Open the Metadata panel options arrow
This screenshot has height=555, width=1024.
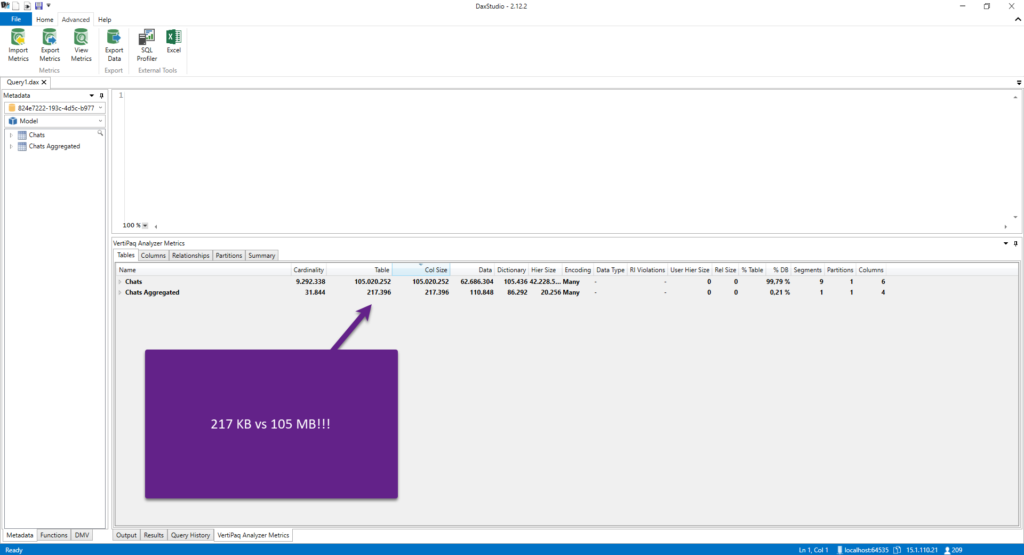(91, 95)
